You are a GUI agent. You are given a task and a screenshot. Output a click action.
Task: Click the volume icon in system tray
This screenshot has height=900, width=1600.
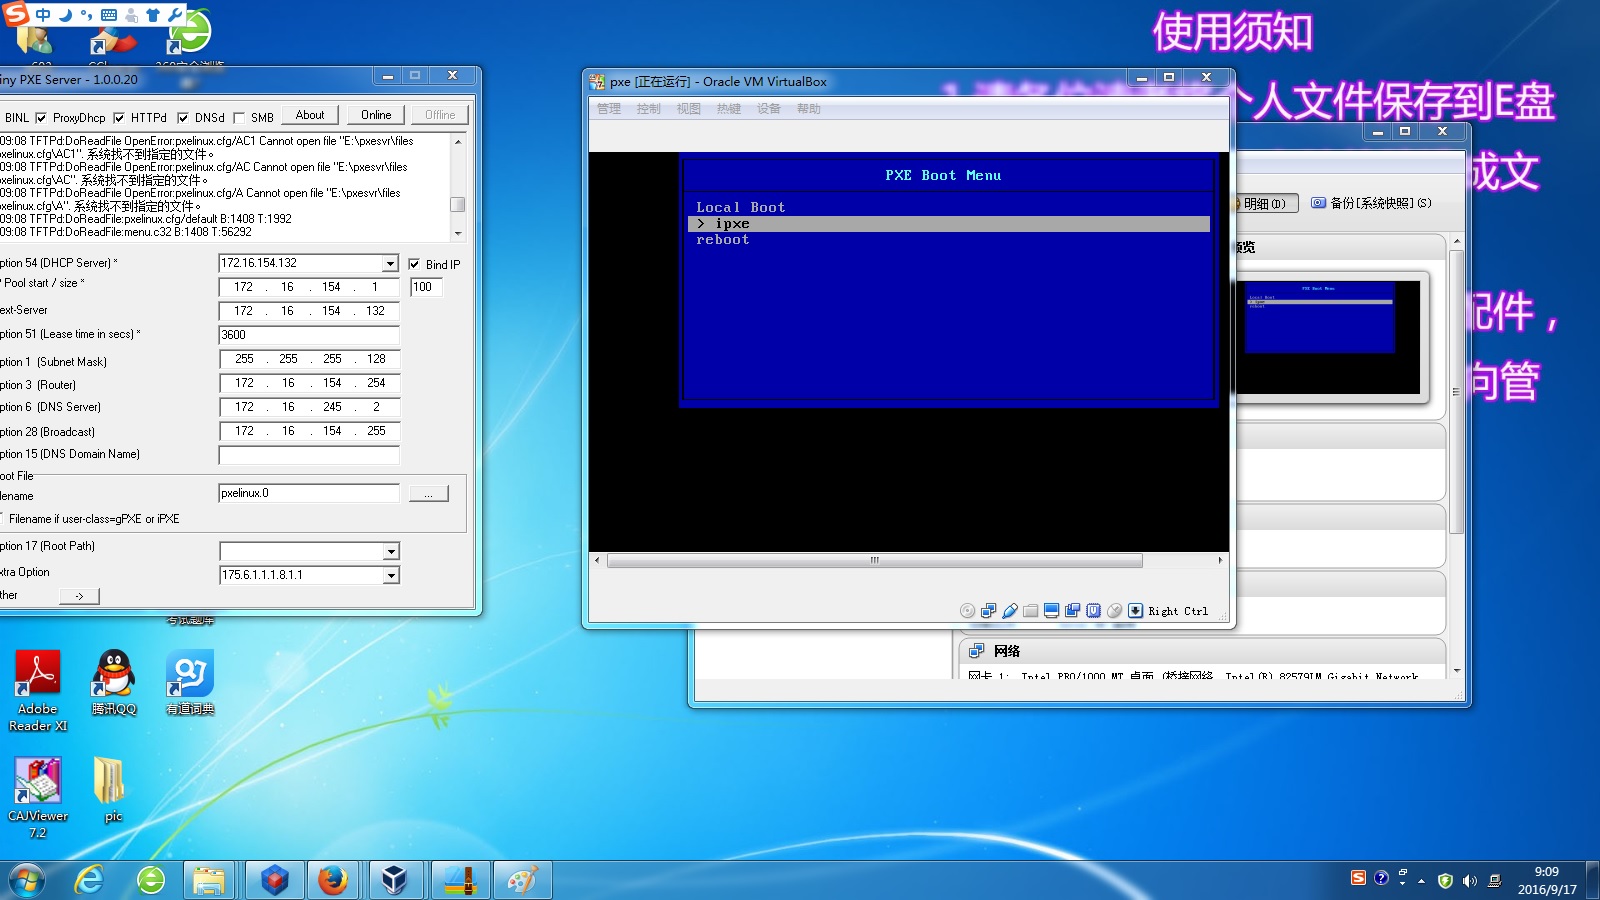pos(1469,881)
